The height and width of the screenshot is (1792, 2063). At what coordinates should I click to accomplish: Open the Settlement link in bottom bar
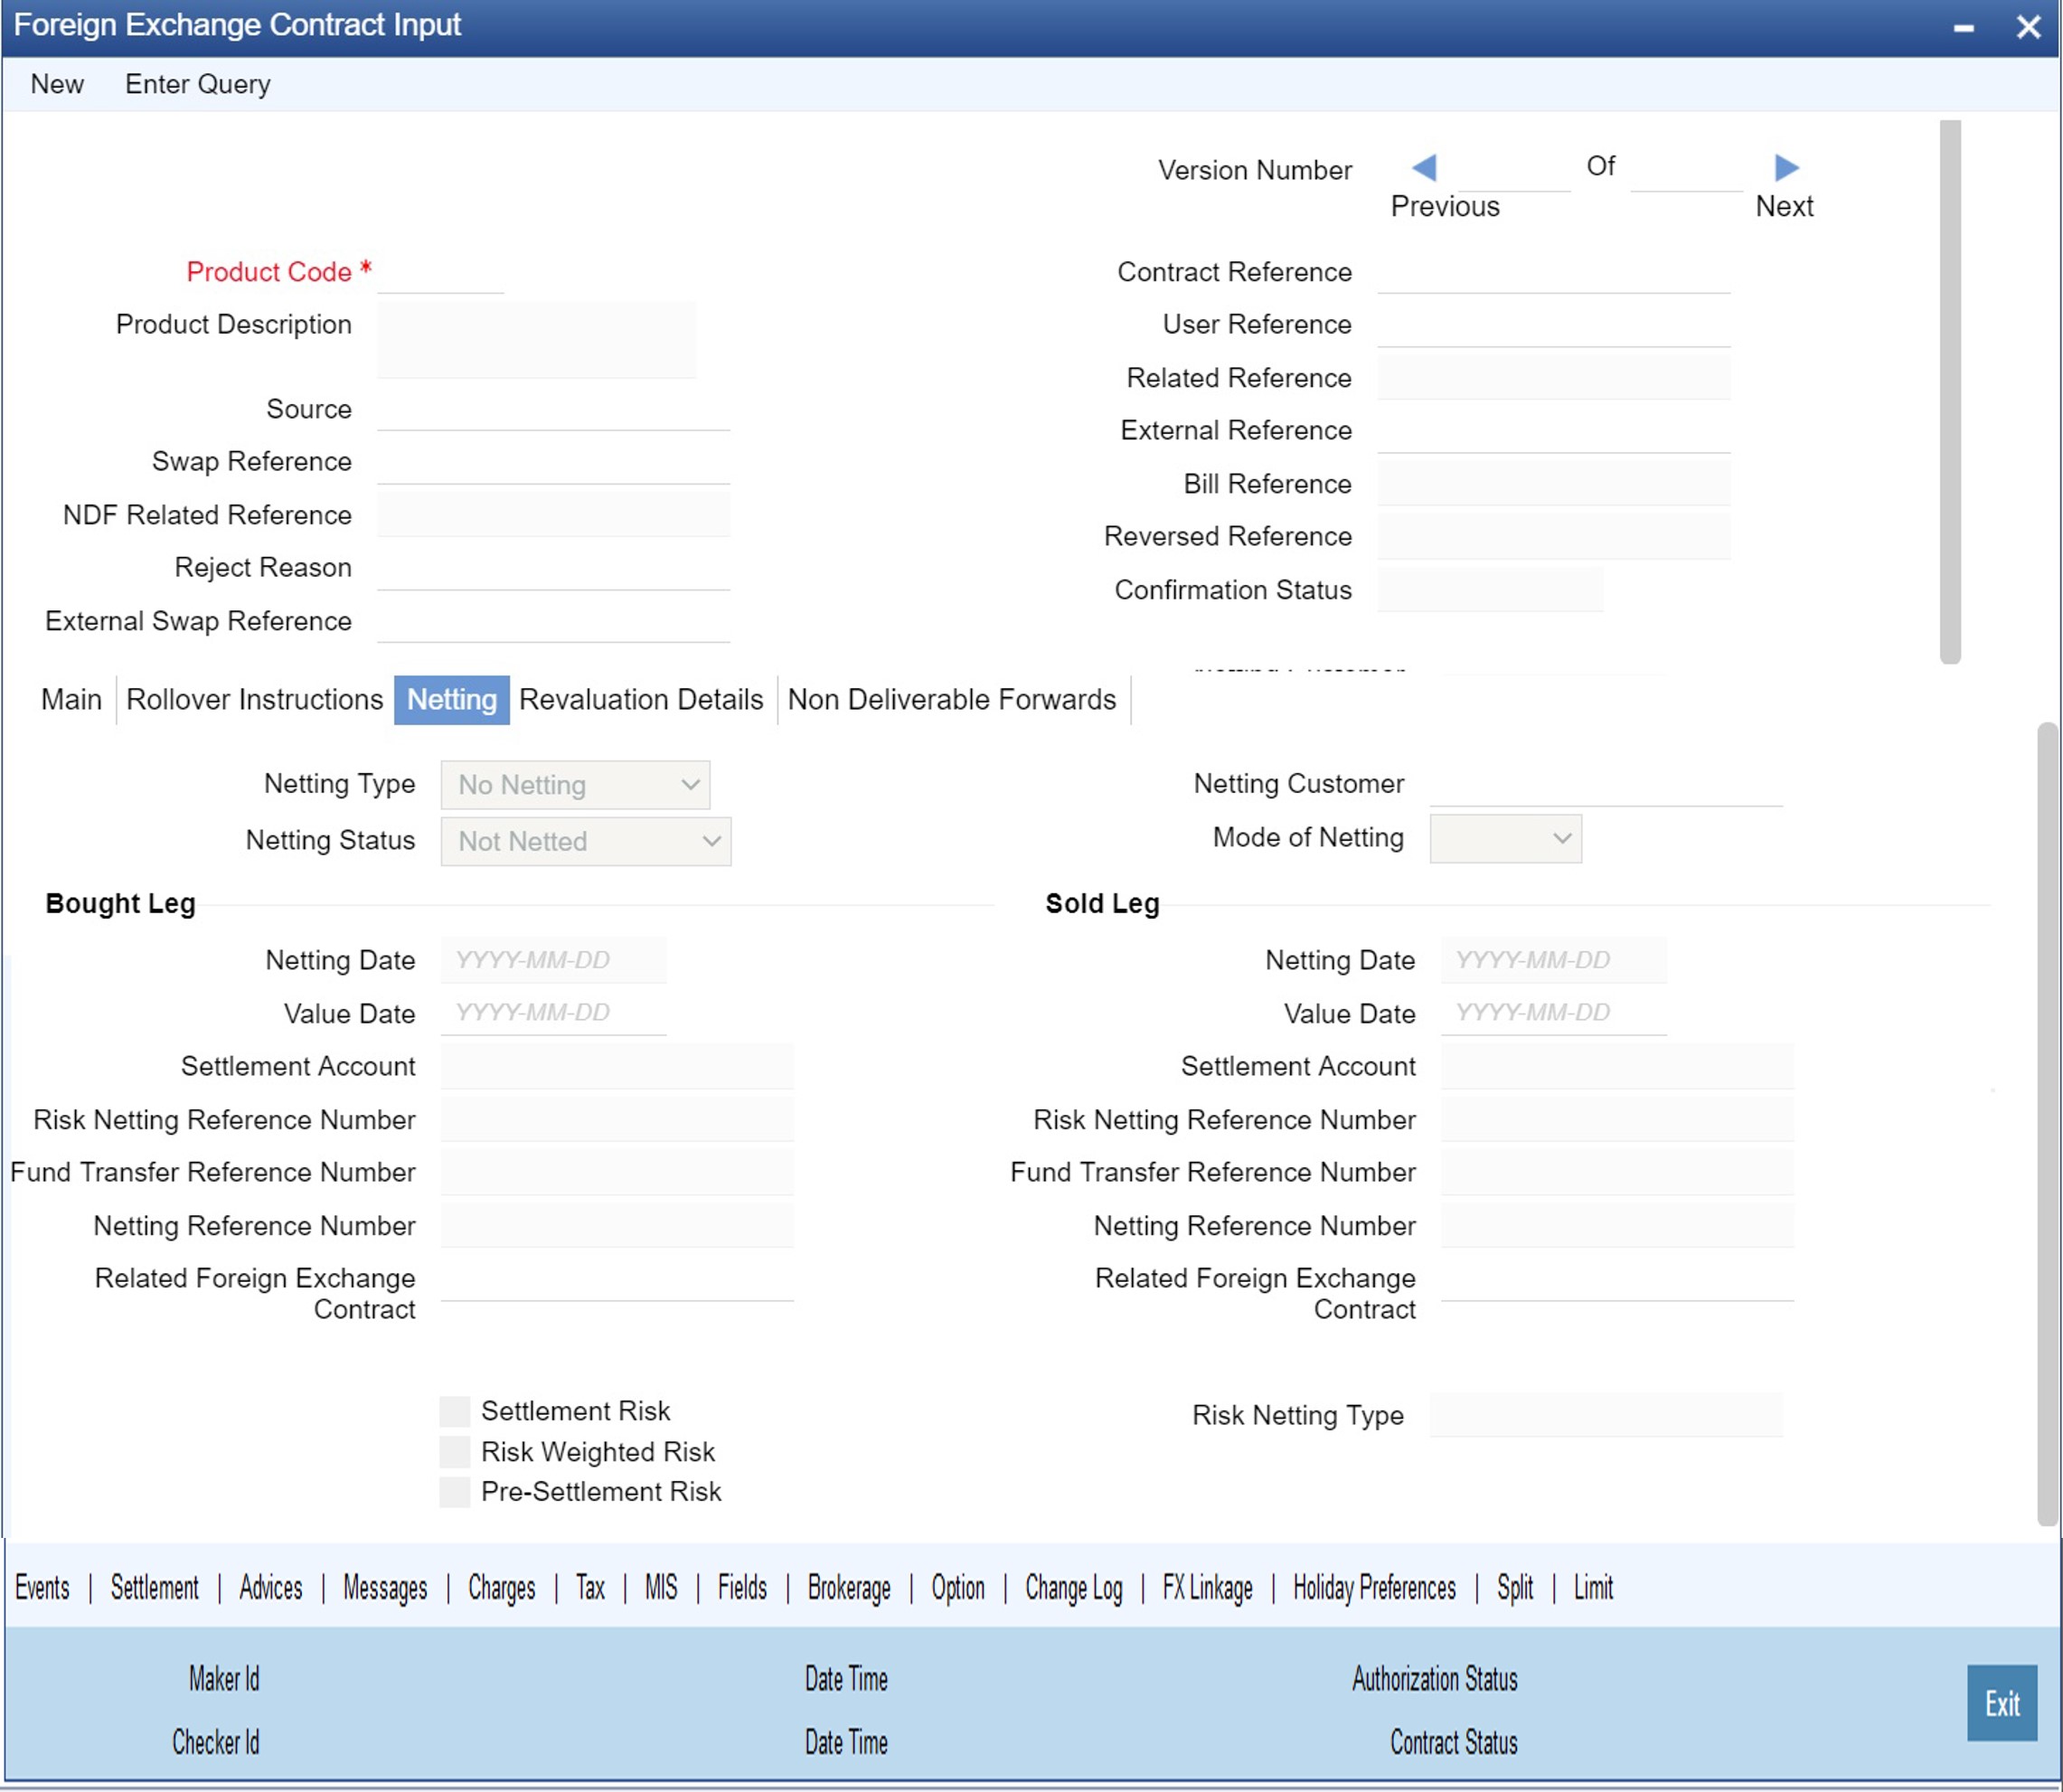(x=154, y=1587)
